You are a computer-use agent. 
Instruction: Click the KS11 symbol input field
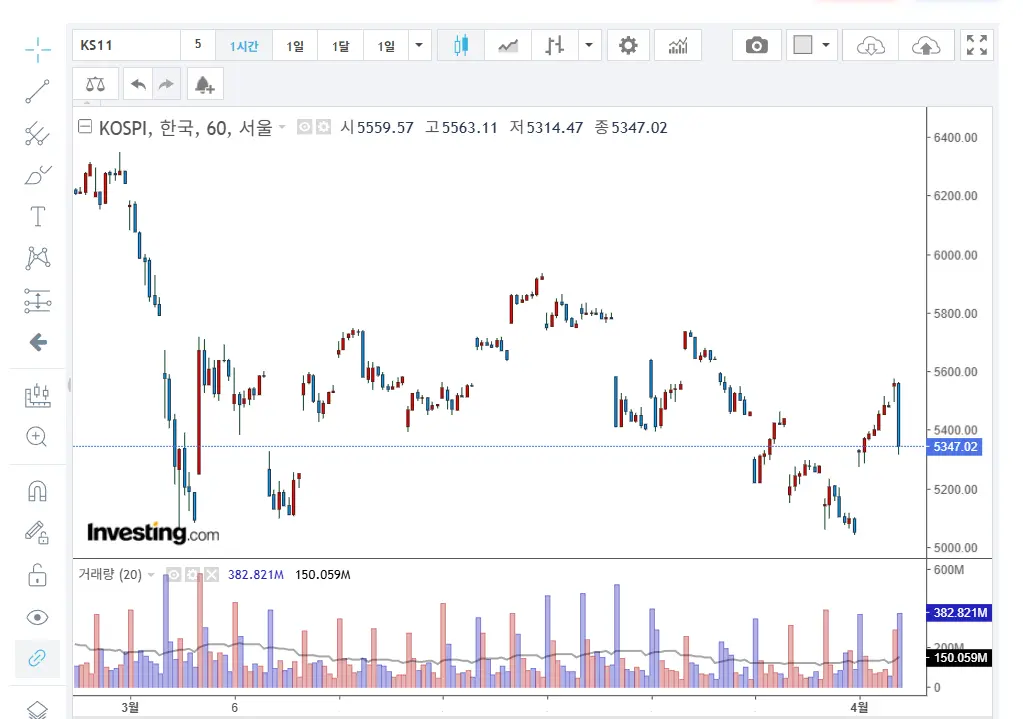126,45
